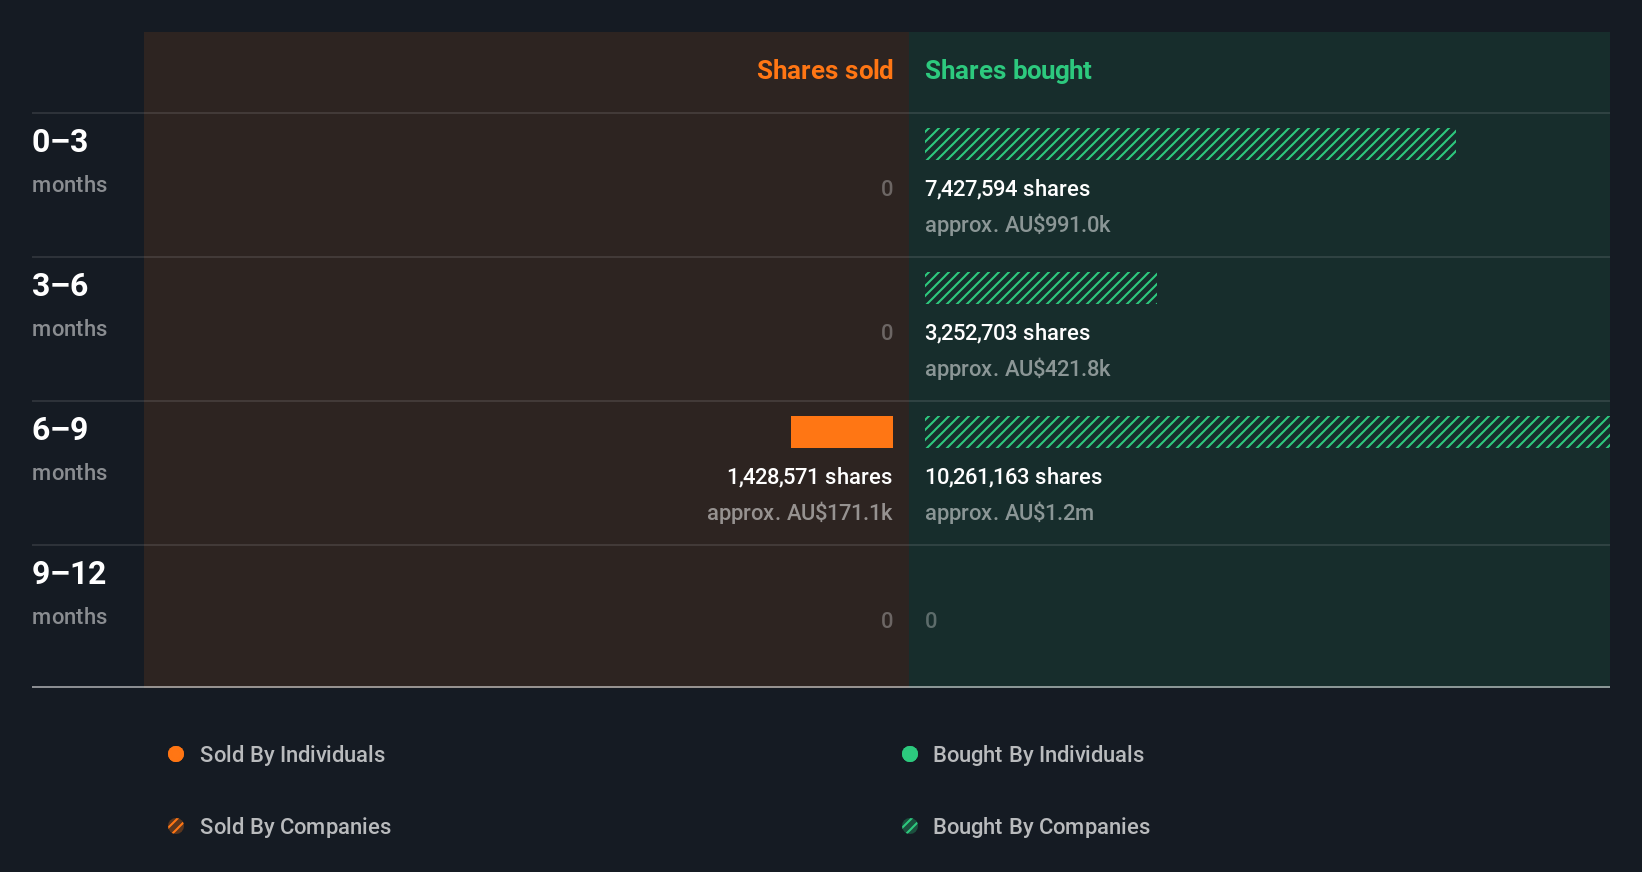
Task: Click the 1,428,571 shares sold value
Action: (x=809, y=476)
